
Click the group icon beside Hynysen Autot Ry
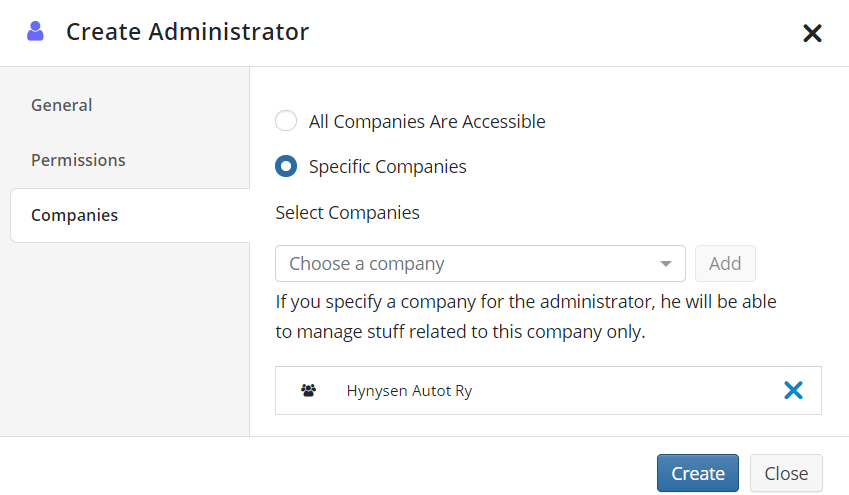pyautogui.click(x=309, y=390)
